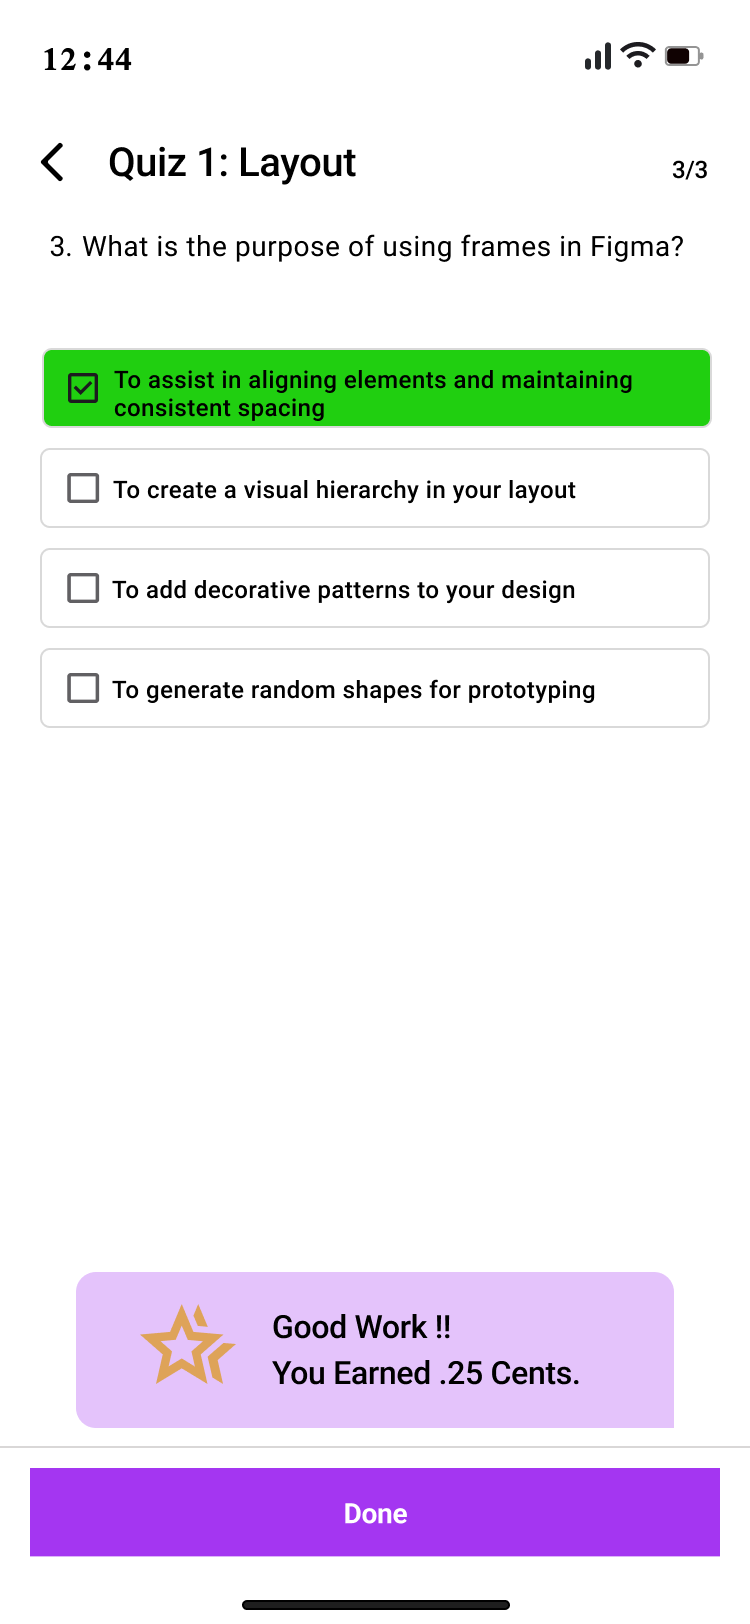750x1624 pixels.
Task: Tap the 'Good Work !!' reward banner
Action: point(375,1350)
